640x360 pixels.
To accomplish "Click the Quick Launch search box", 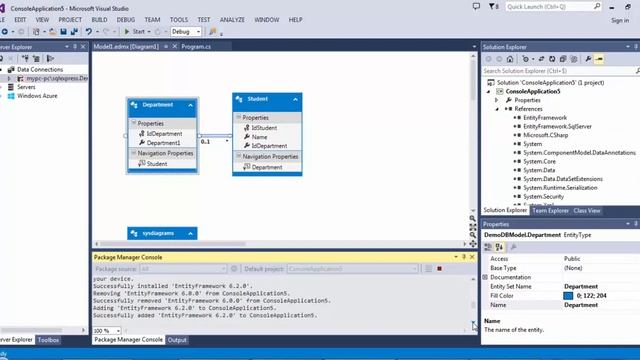I will pos(553,7).
